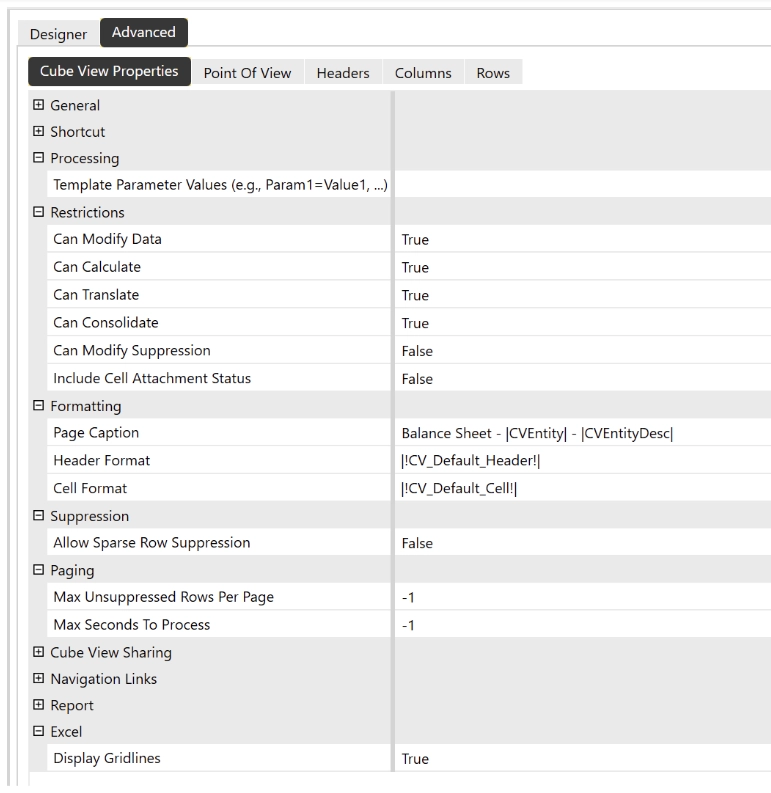The width and height of the screenshot is (771, 793).
Task: Switch to the Designer tab
Action: [58, 34]
